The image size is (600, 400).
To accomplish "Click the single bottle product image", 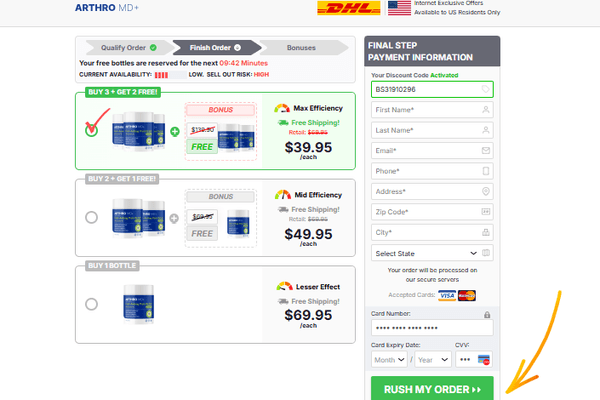I will coord(139,304).
